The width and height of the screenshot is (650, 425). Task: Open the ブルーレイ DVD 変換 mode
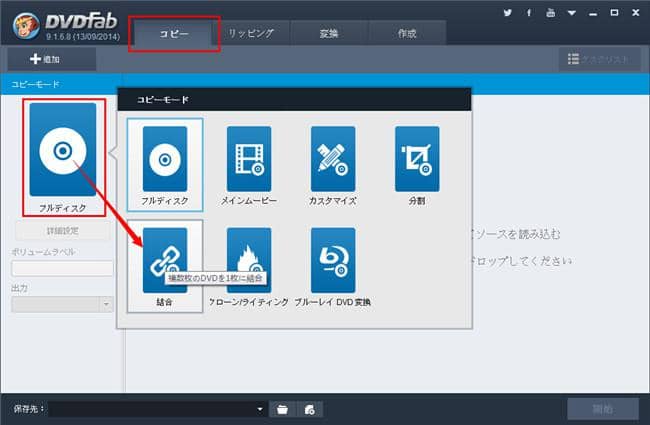click(333, 266)
